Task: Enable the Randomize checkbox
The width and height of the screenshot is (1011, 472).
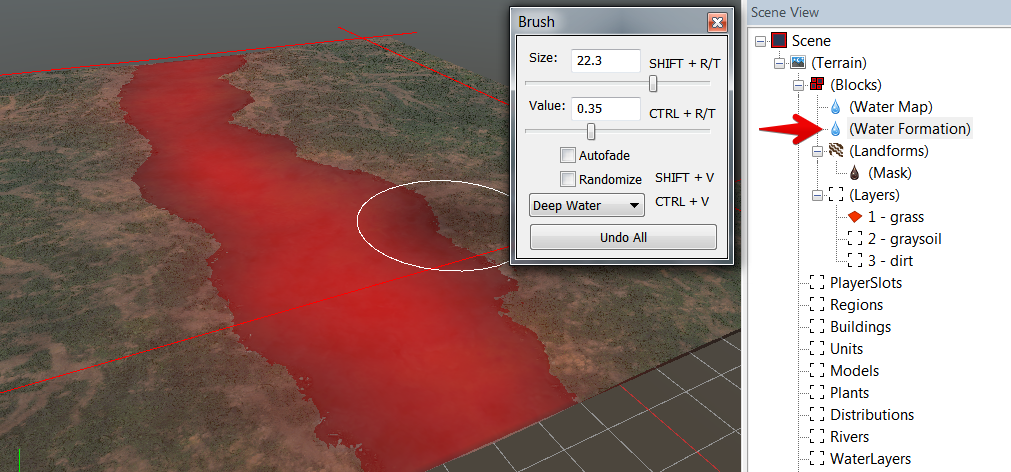Action: point(568,179)
